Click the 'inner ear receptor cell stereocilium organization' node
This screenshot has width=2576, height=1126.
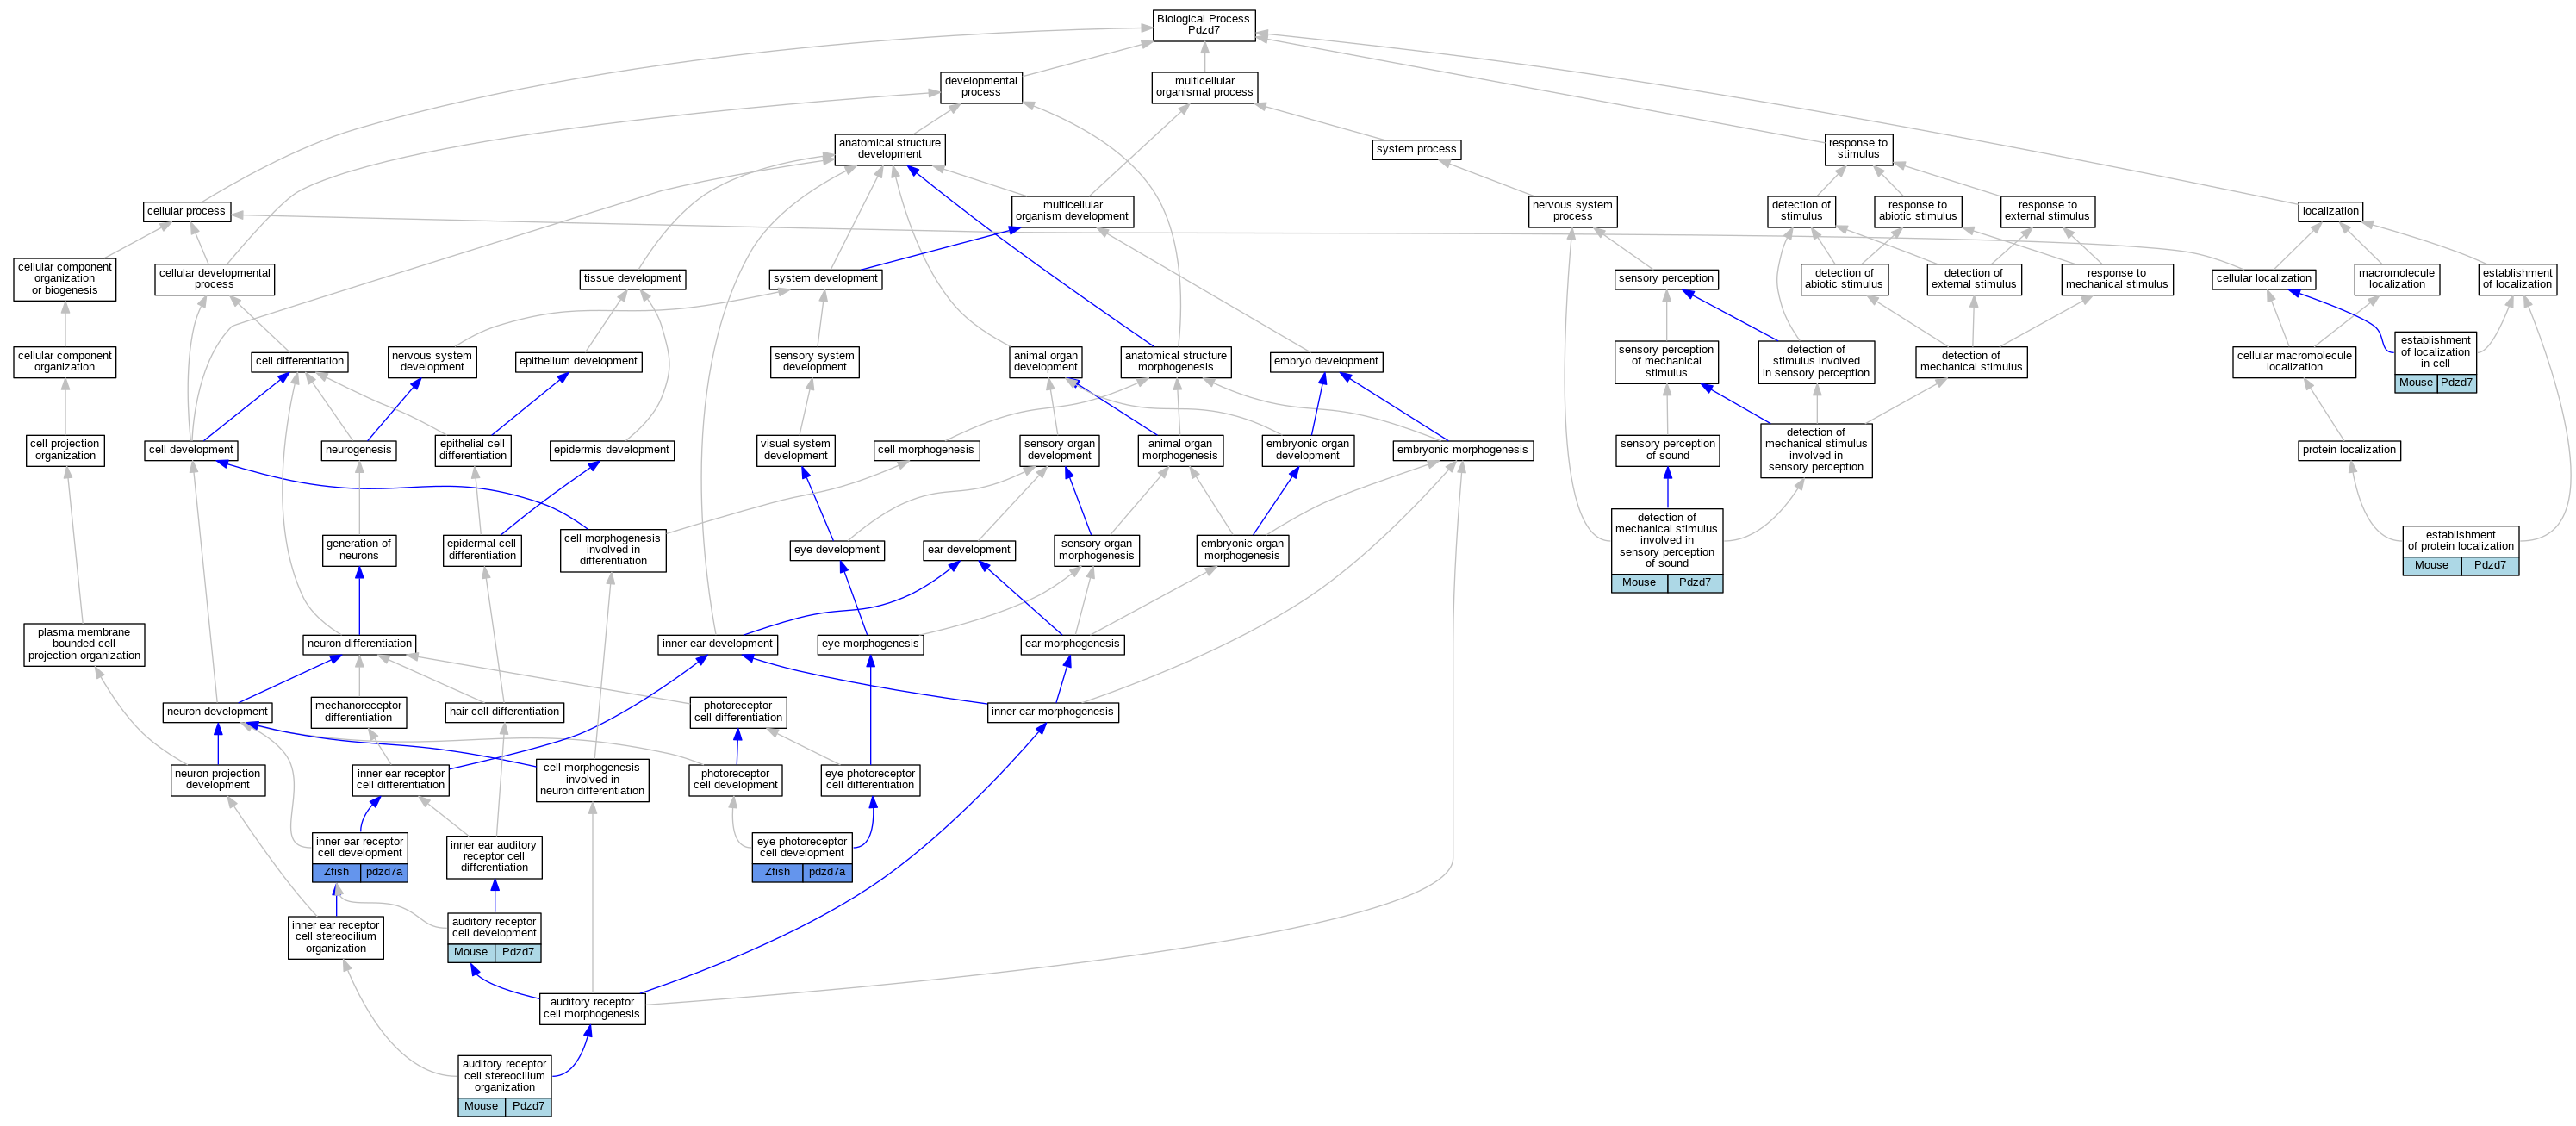point(336,937)
